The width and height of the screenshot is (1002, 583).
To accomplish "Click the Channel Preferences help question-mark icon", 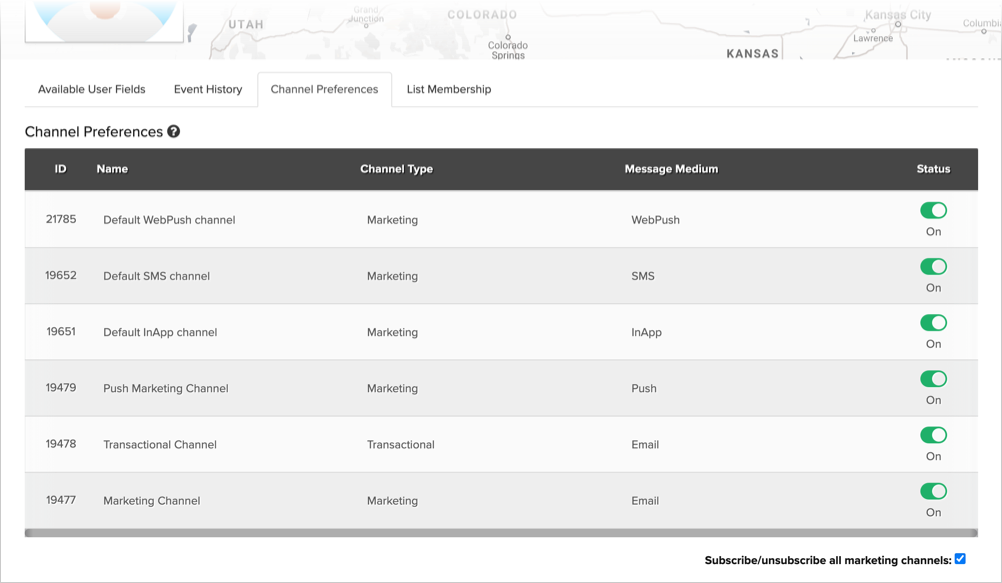I will point(174,132).
